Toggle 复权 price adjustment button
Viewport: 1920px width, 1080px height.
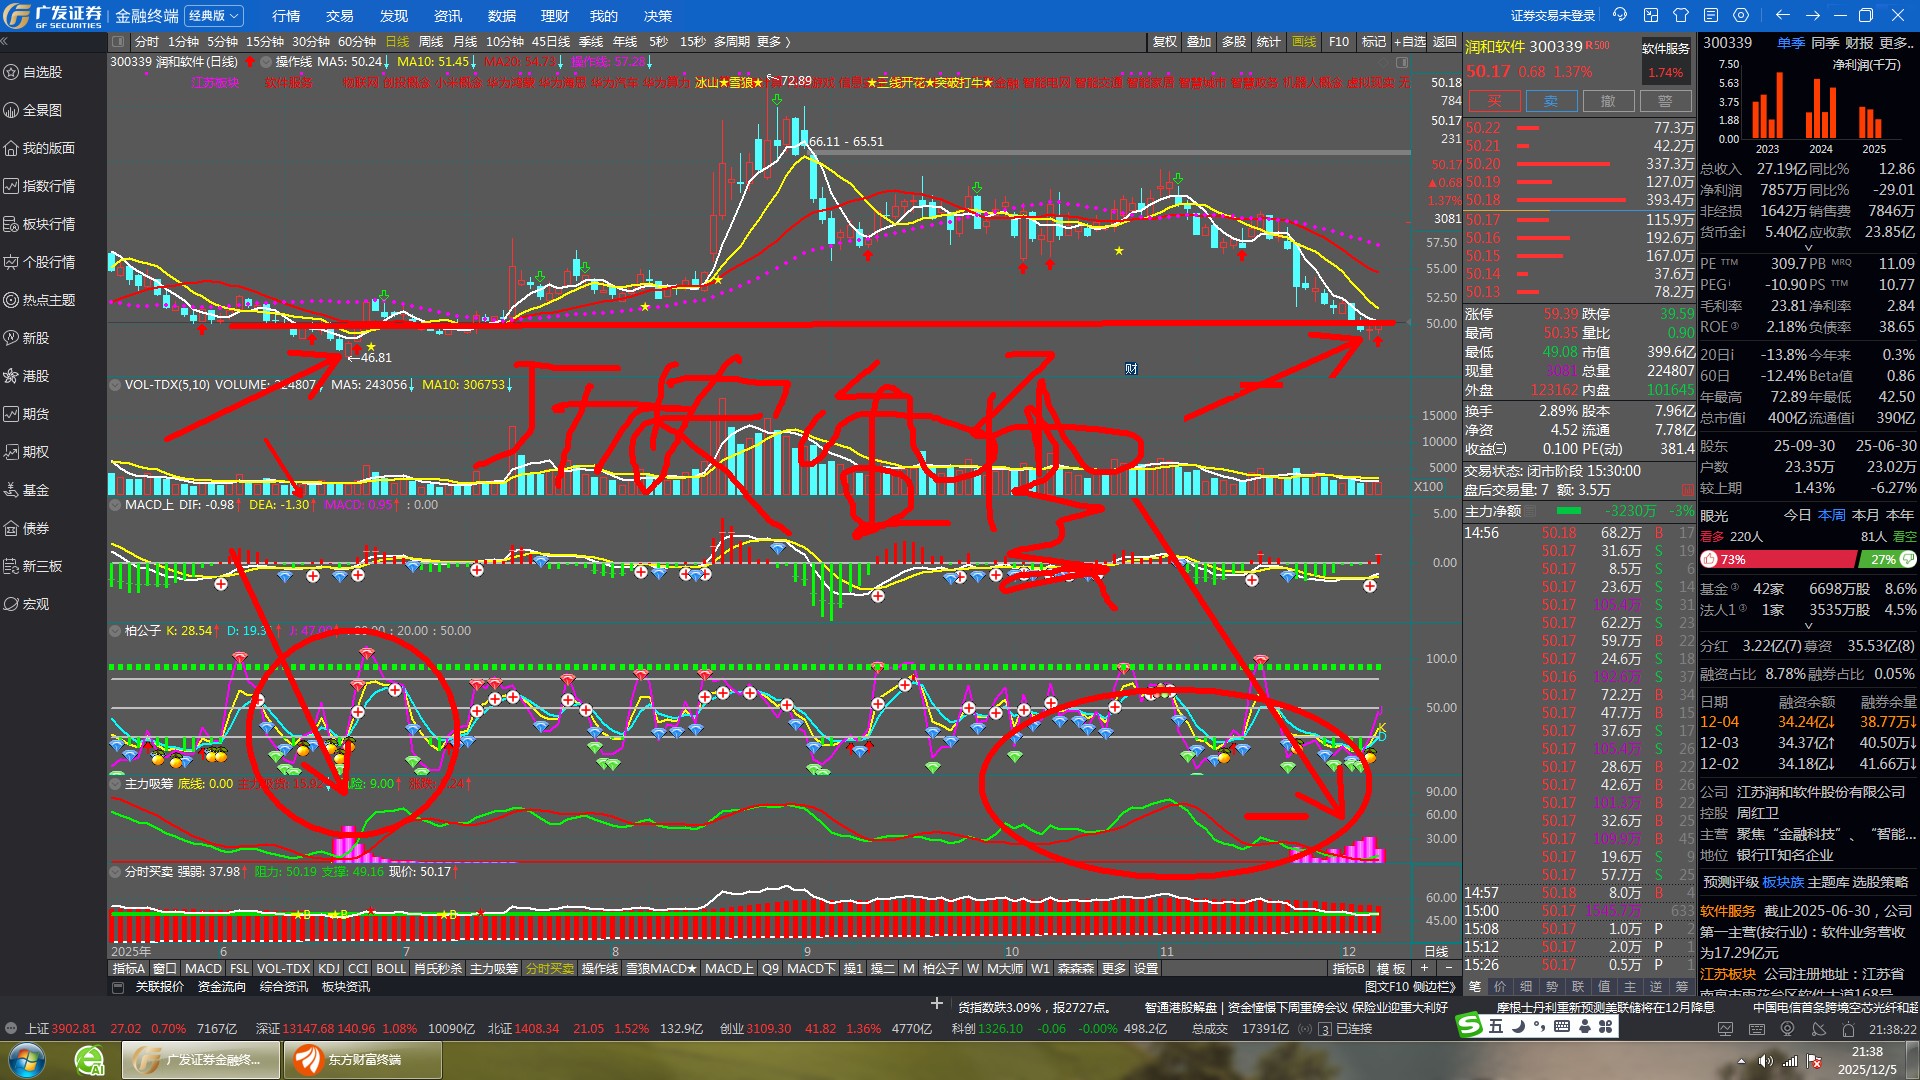pos(1165,42)
